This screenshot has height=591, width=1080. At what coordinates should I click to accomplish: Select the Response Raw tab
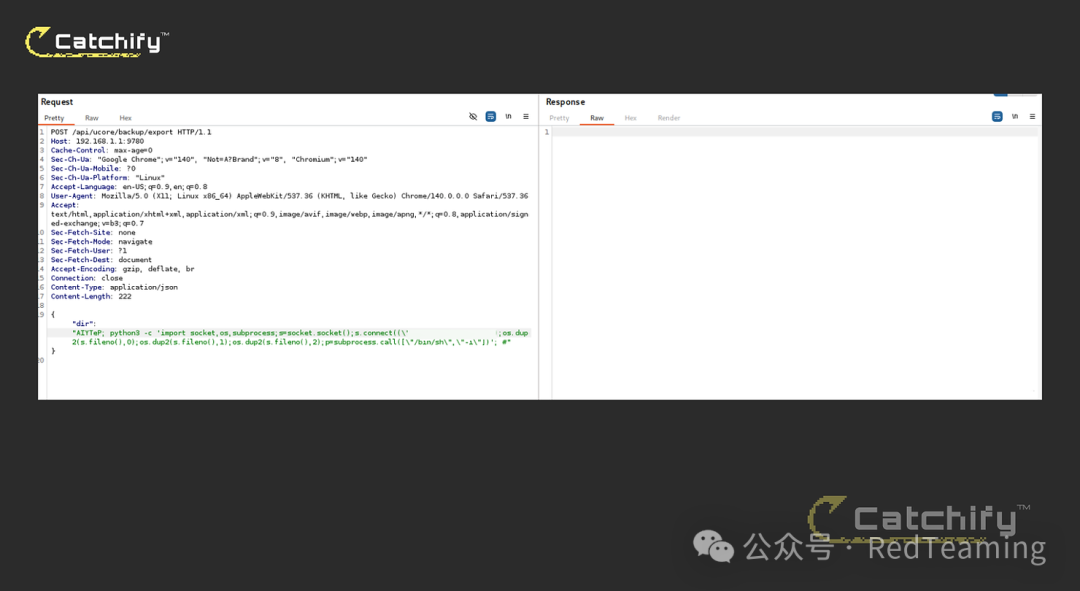click(x=597, y=118)
